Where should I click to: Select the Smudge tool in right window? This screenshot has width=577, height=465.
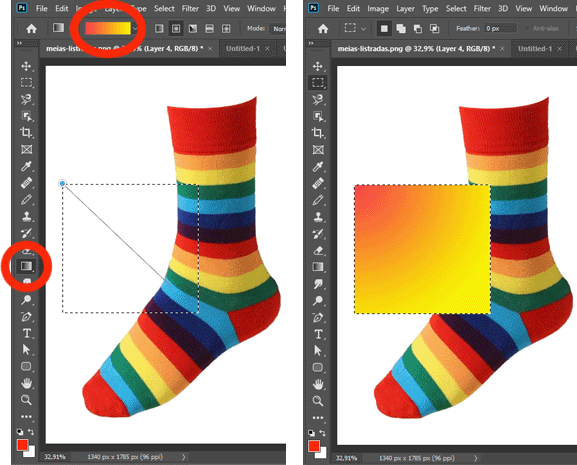(318, 284)
